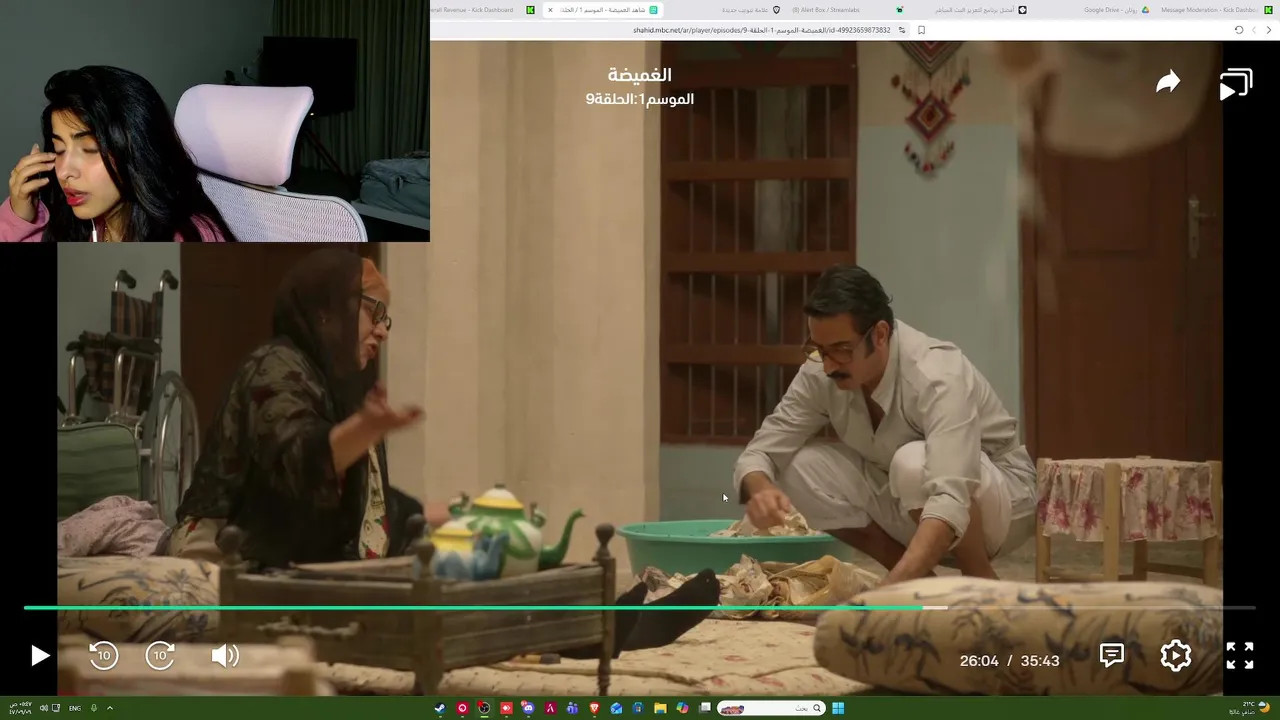Click the show title الغميضة

coord(640,75)
